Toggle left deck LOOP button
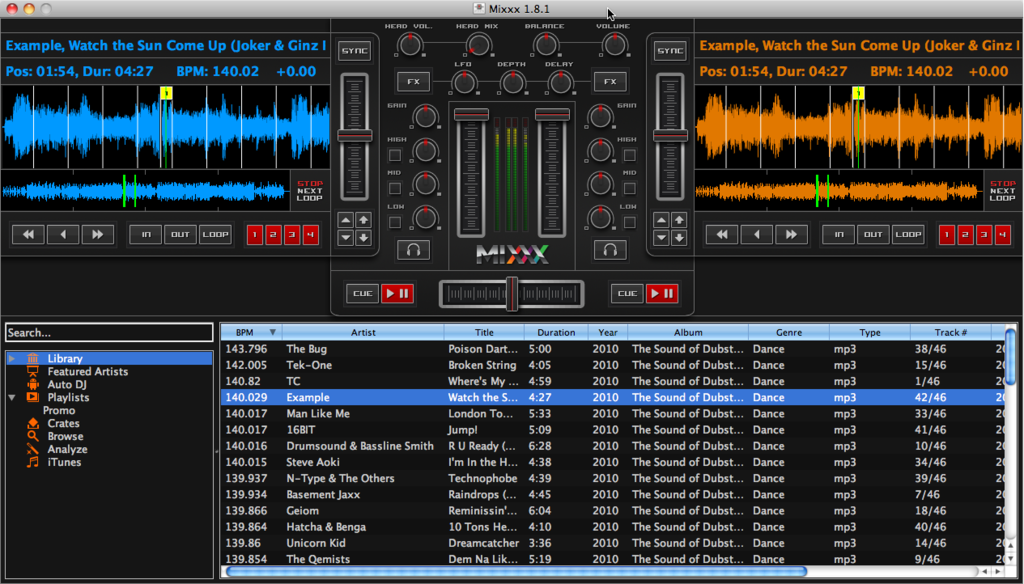This screenshot has height=584, width=1024. [x=215, y=235]
